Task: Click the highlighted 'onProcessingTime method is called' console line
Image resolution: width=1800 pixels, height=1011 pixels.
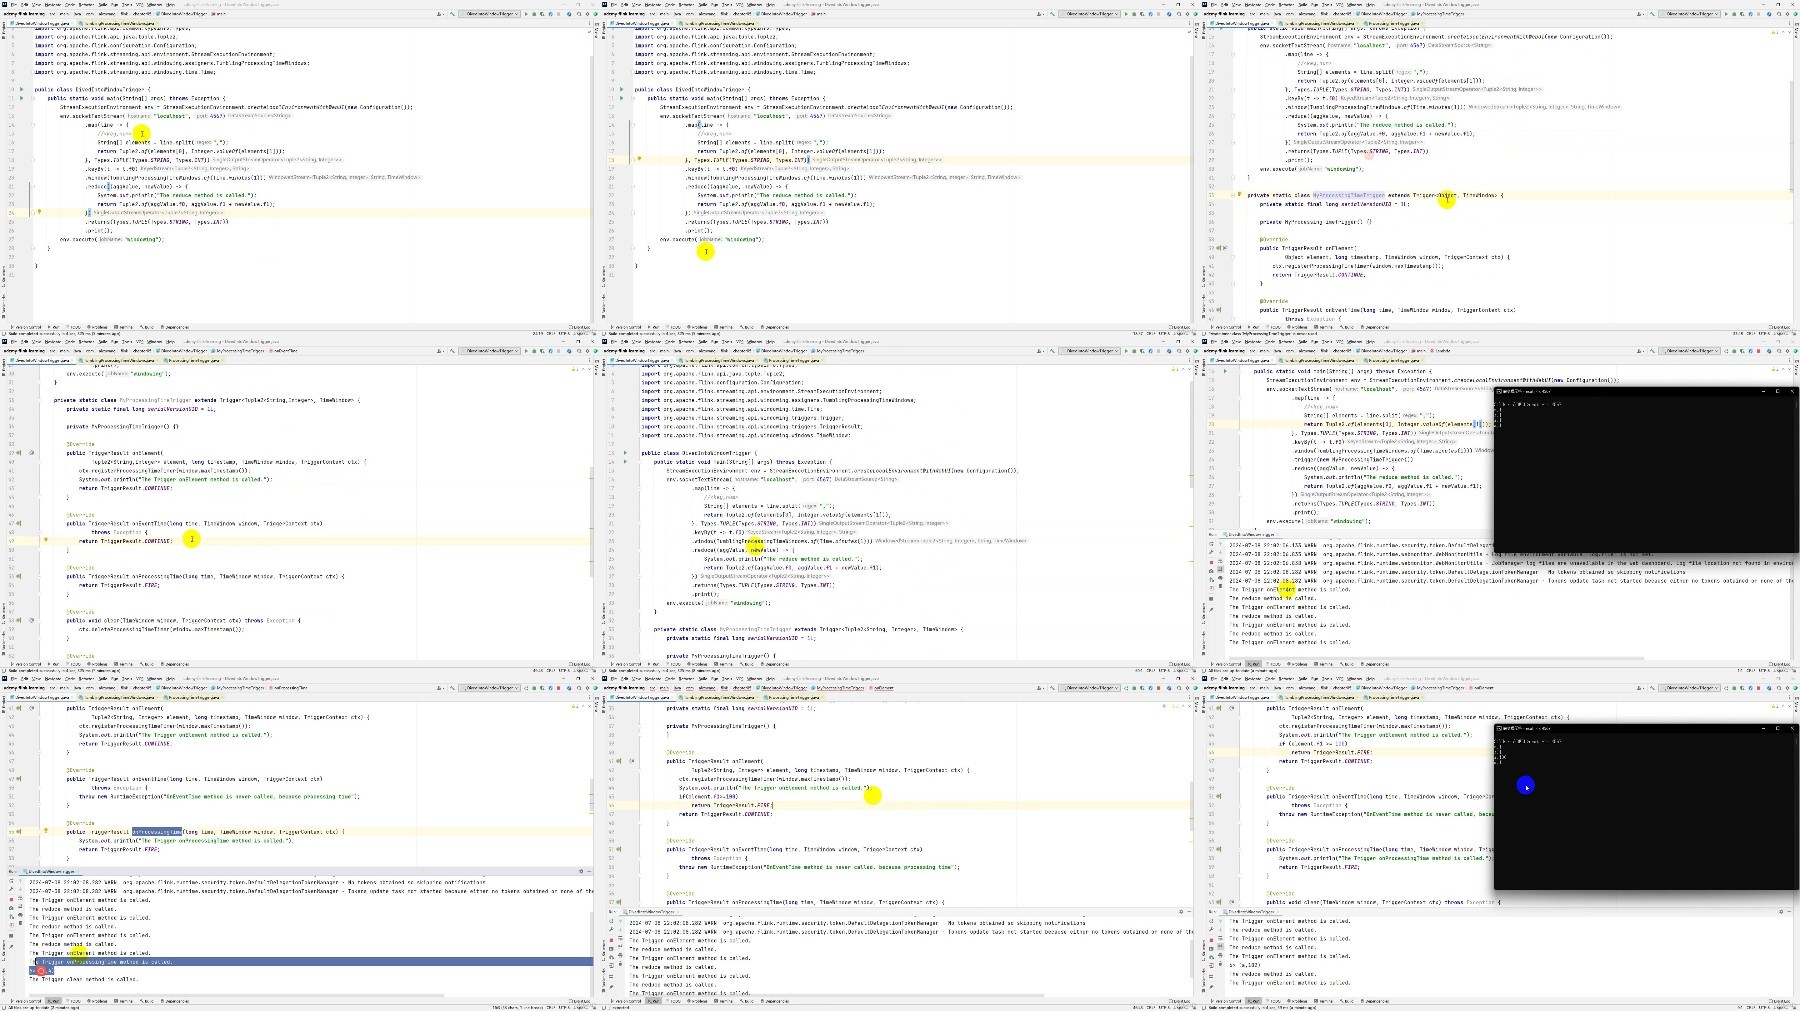Action: coord(310,962)
